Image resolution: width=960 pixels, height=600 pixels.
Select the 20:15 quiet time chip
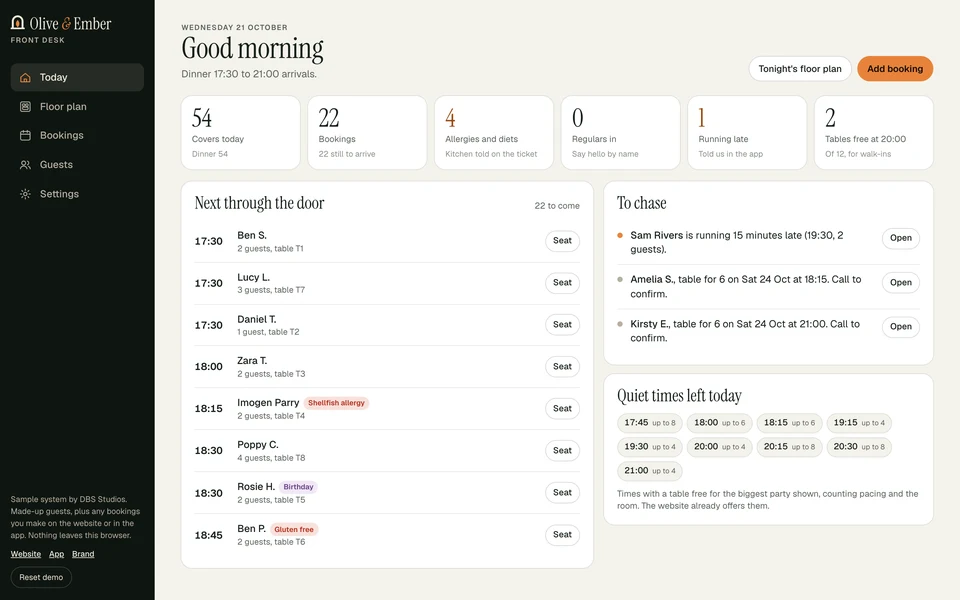pyautogui.click(x=789, y=447)
